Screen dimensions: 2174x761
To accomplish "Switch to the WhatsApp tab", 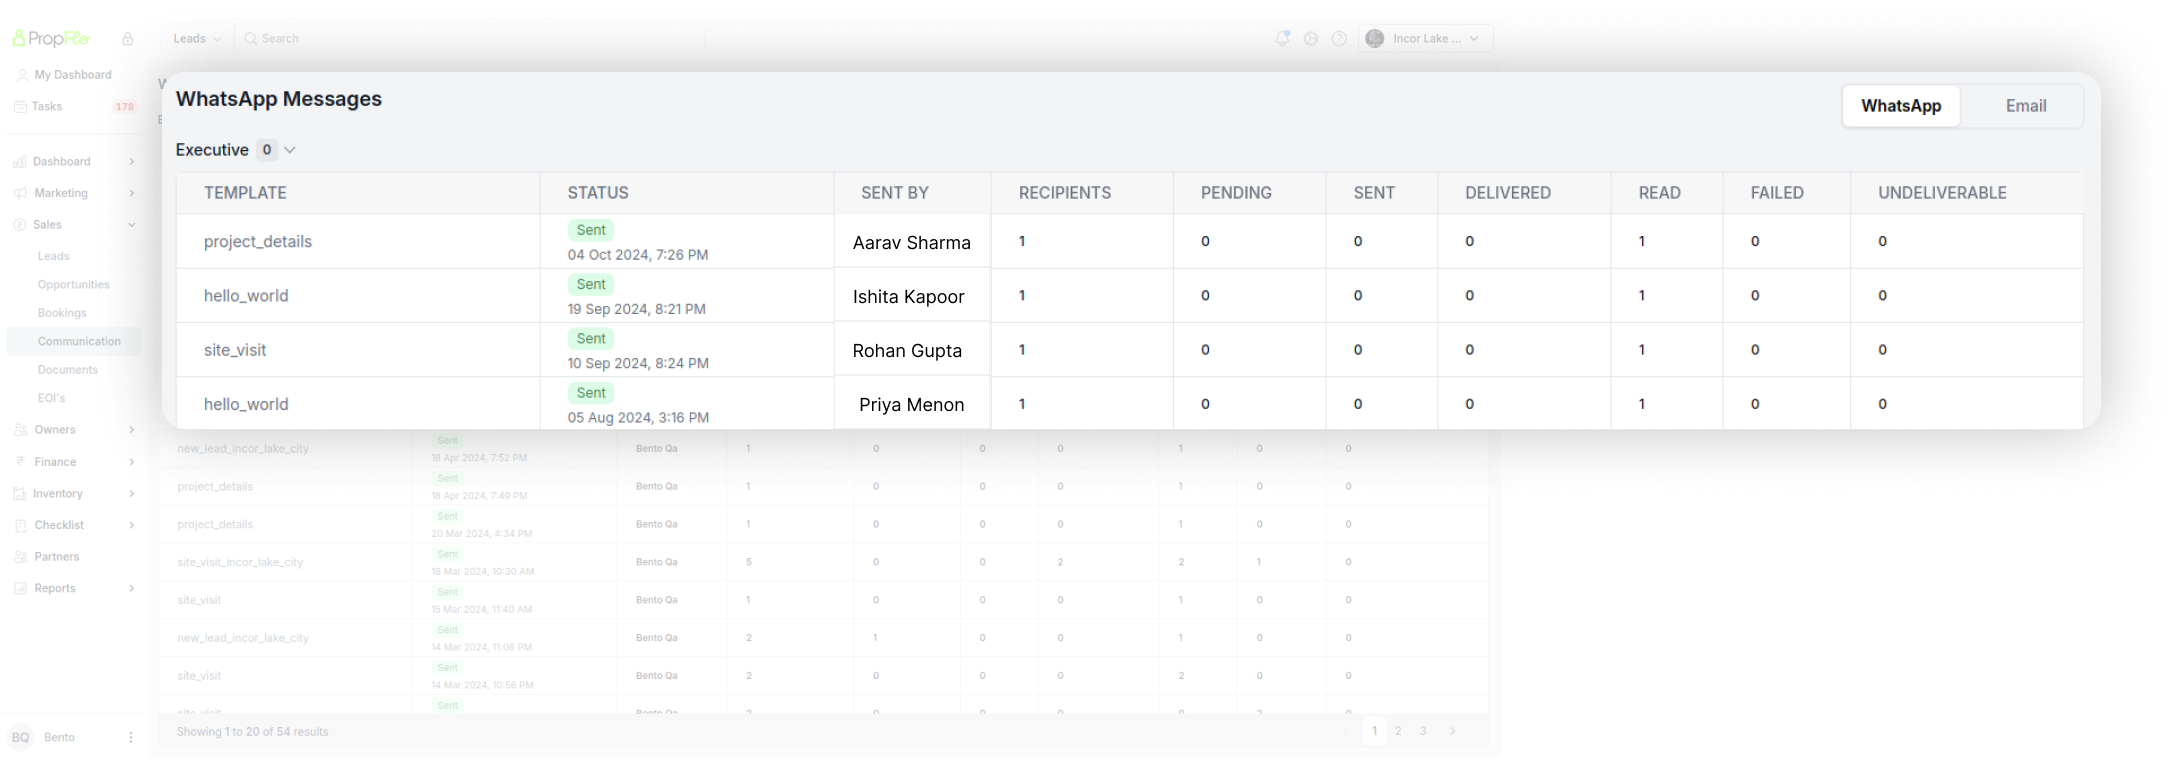I will (1901, 106).
